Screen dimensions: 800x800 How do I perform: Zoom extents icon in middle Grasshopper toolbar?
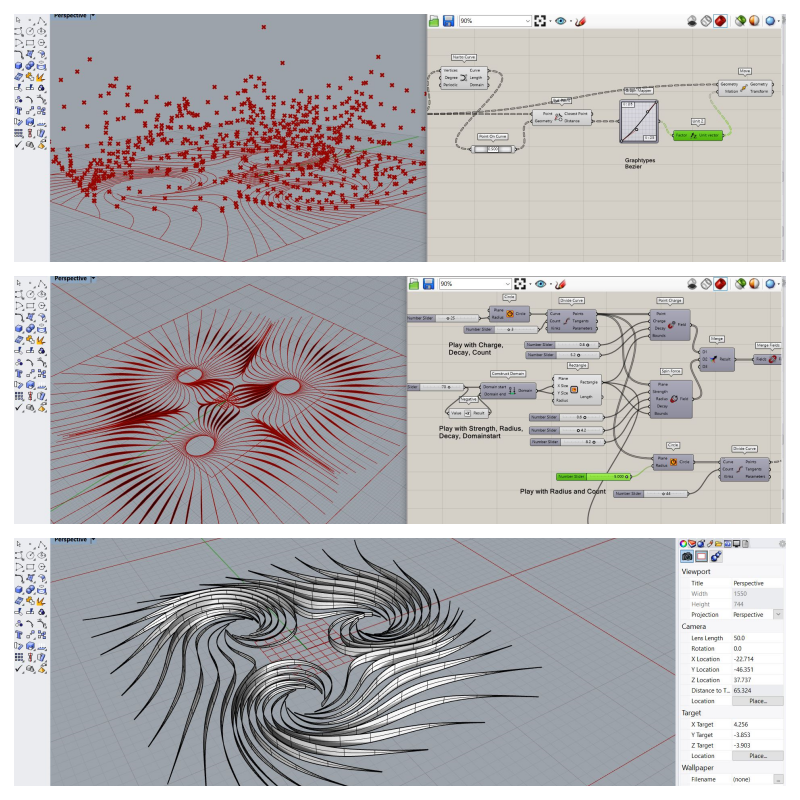pos(520,284)
